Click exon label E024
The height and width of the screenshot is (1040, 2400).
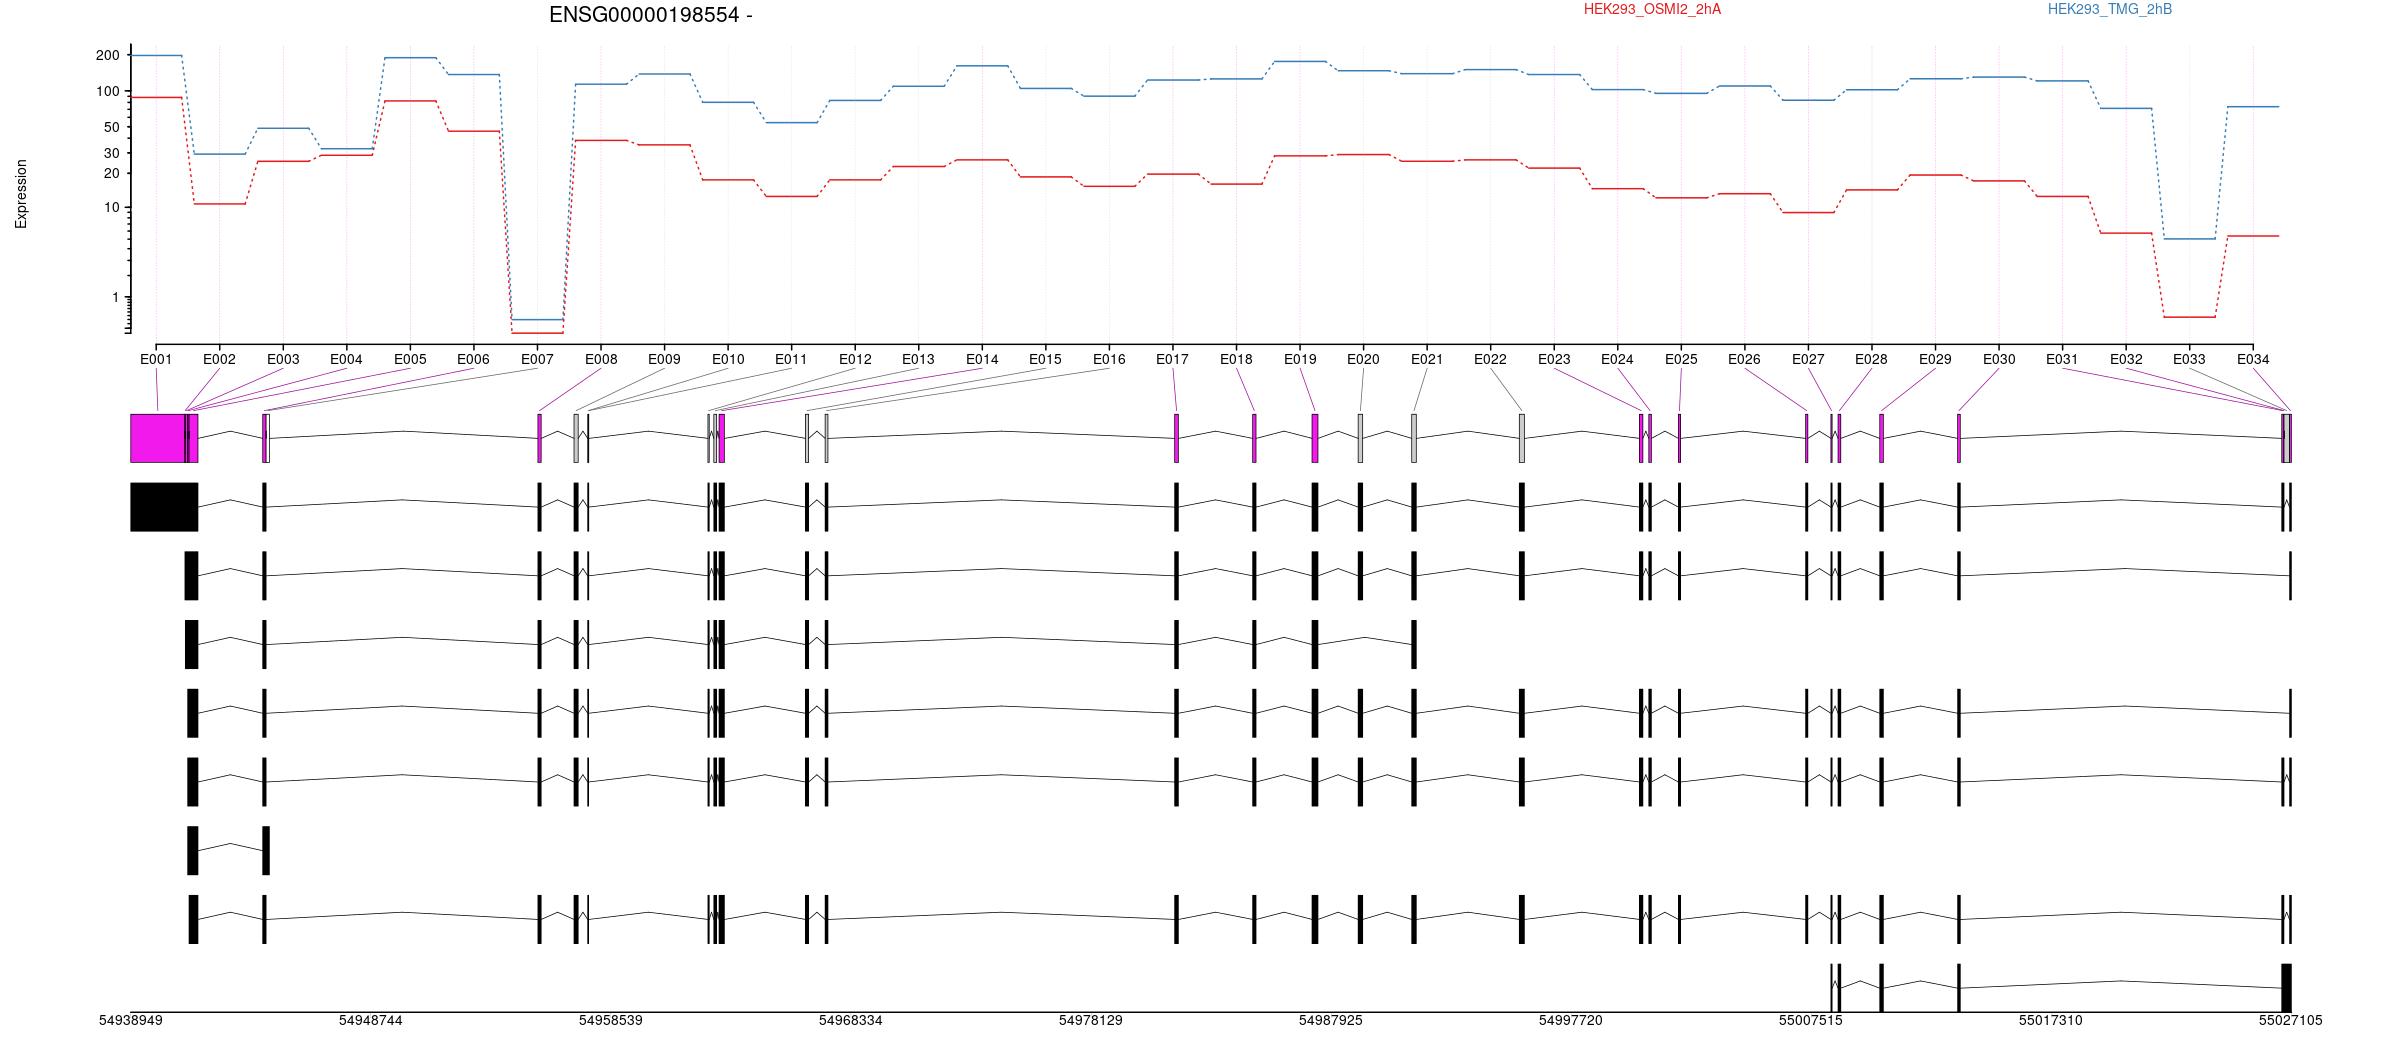1617,359
